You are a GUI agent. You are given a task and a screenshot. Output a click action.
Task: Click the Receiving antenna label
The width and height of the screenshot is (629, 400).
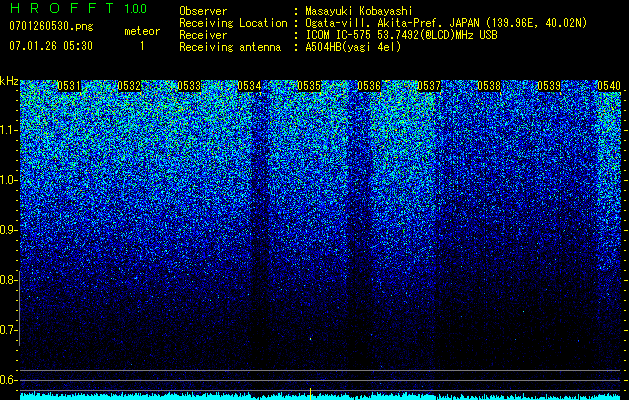[x=230, y=47]
